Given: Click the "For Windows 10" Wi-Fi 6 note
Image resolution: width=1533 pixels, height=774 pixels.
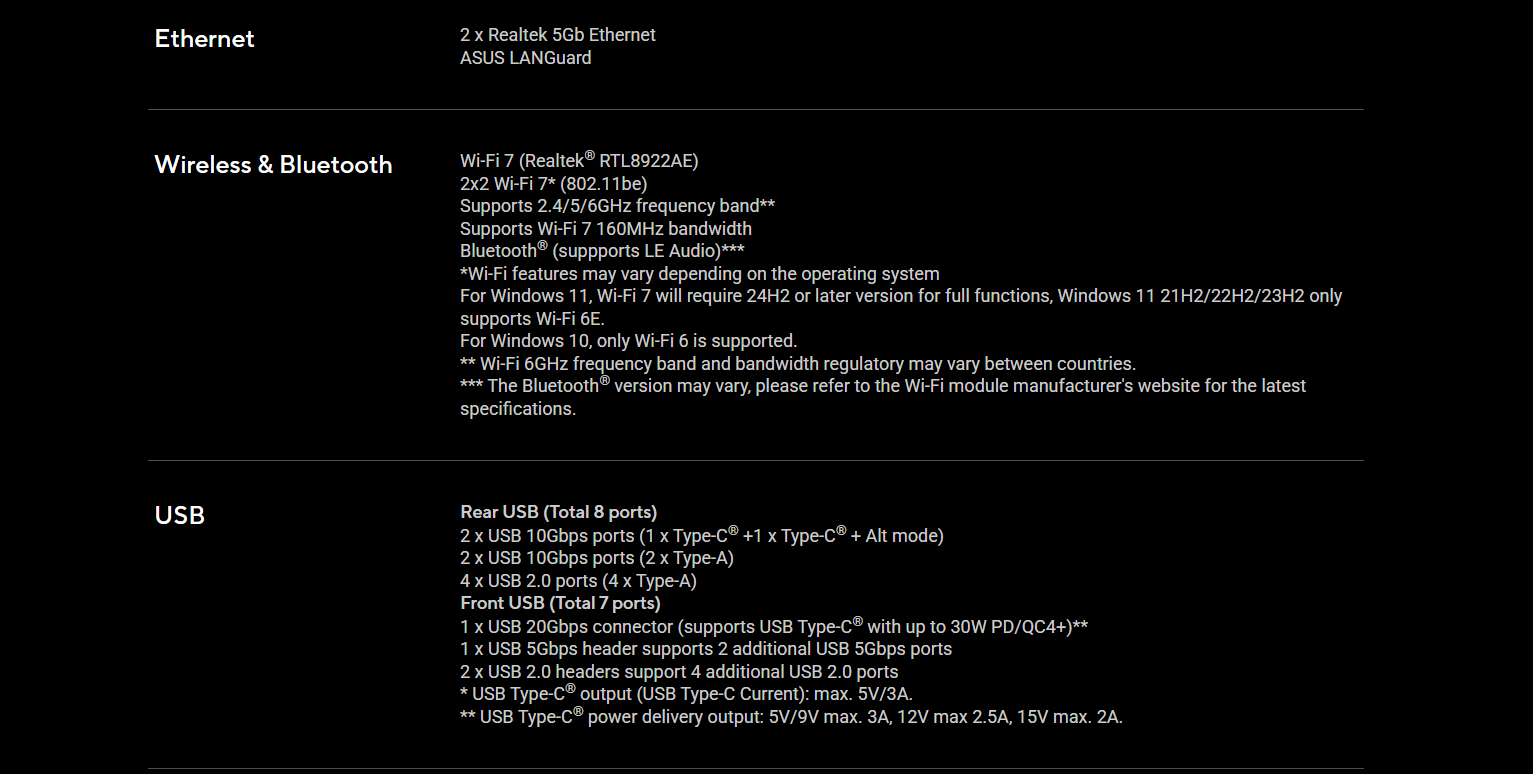Looking at the screenshot, I should point(628,341).
